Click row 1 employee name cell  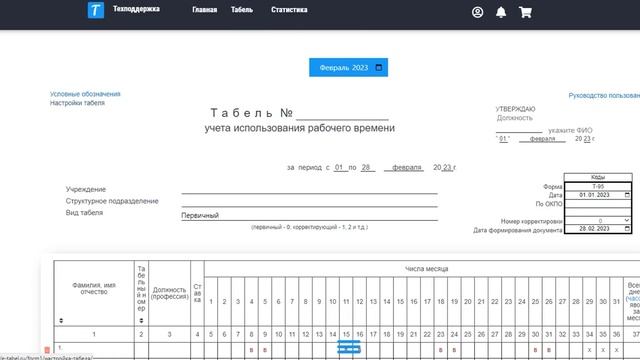point(94,350)
